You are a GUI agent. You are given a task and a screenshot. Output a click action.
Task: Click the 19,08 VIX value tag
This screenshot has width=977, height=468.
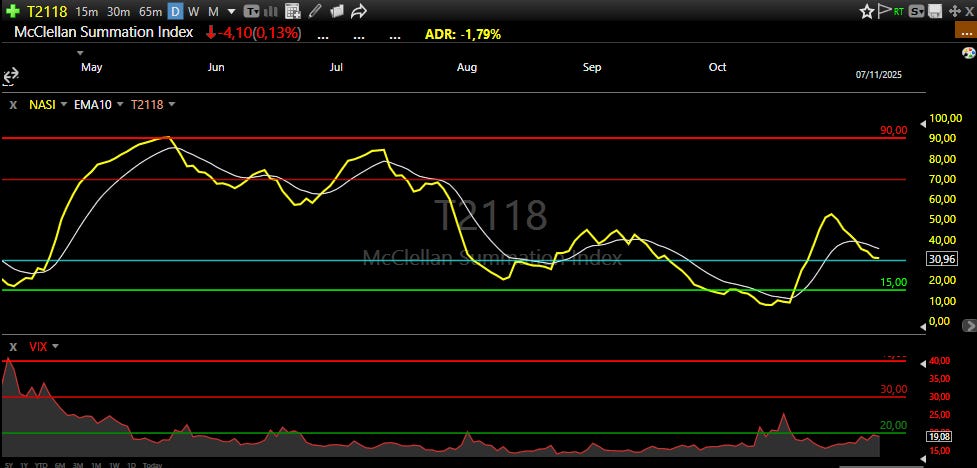[940, 436]
